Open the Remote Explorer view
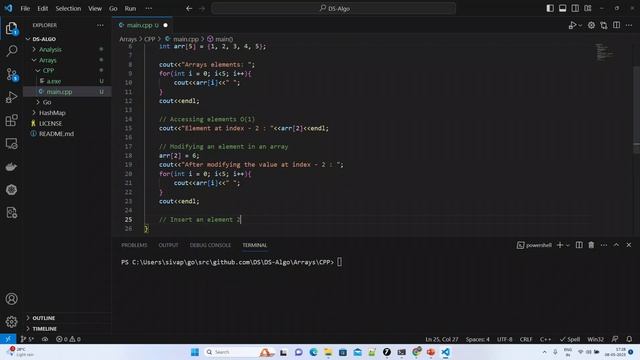 [11, 143]
